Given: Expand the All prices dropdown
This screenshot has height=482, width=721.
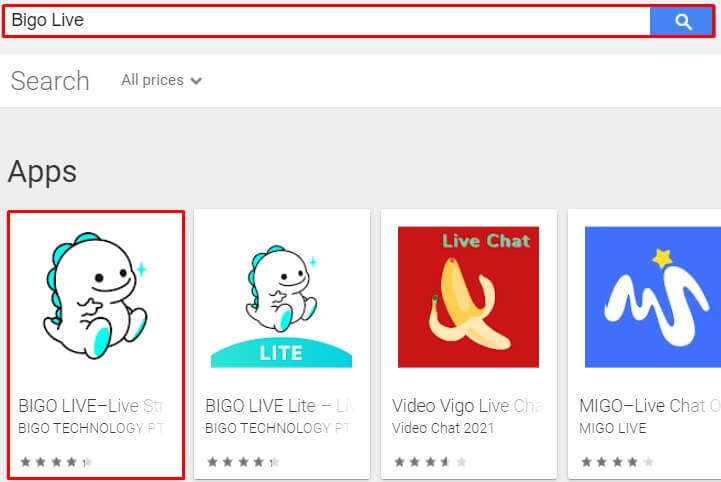Looking at the screenshot, I should (x=161, y=80).
